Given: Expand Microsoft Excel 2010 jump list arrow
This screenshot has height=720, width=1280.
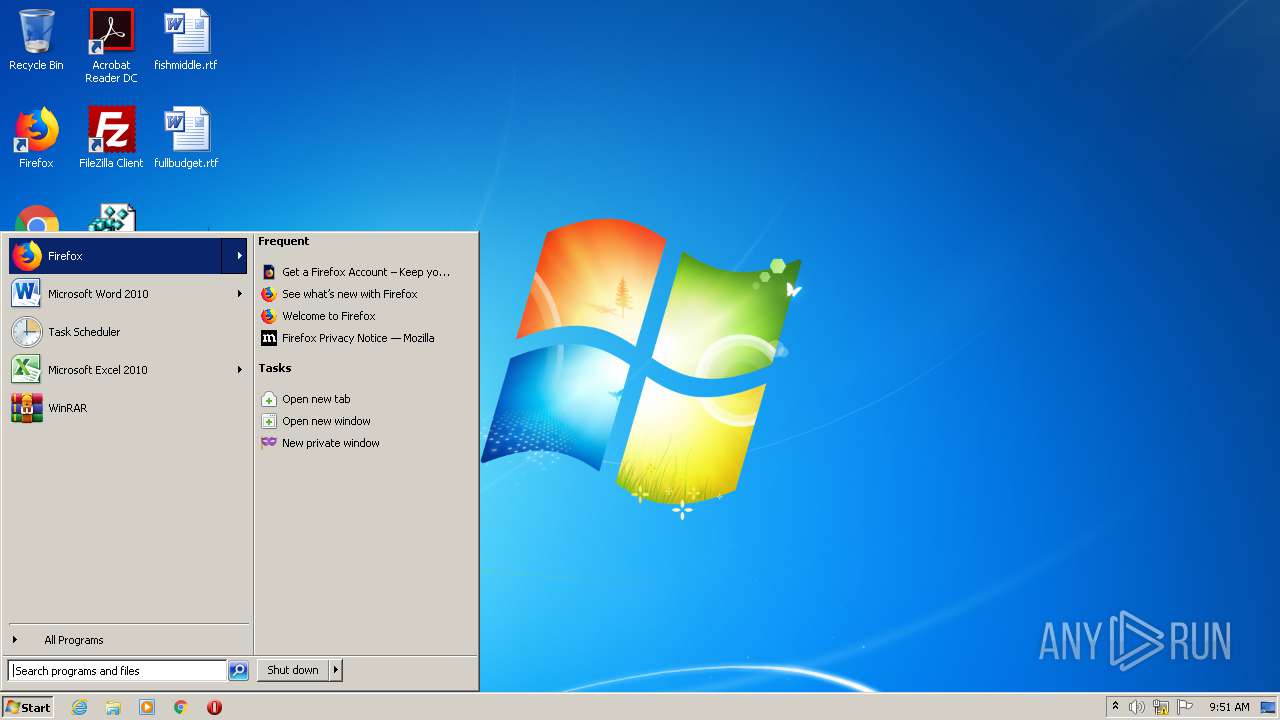Looking at the screenshot, I should click(239, 370).
